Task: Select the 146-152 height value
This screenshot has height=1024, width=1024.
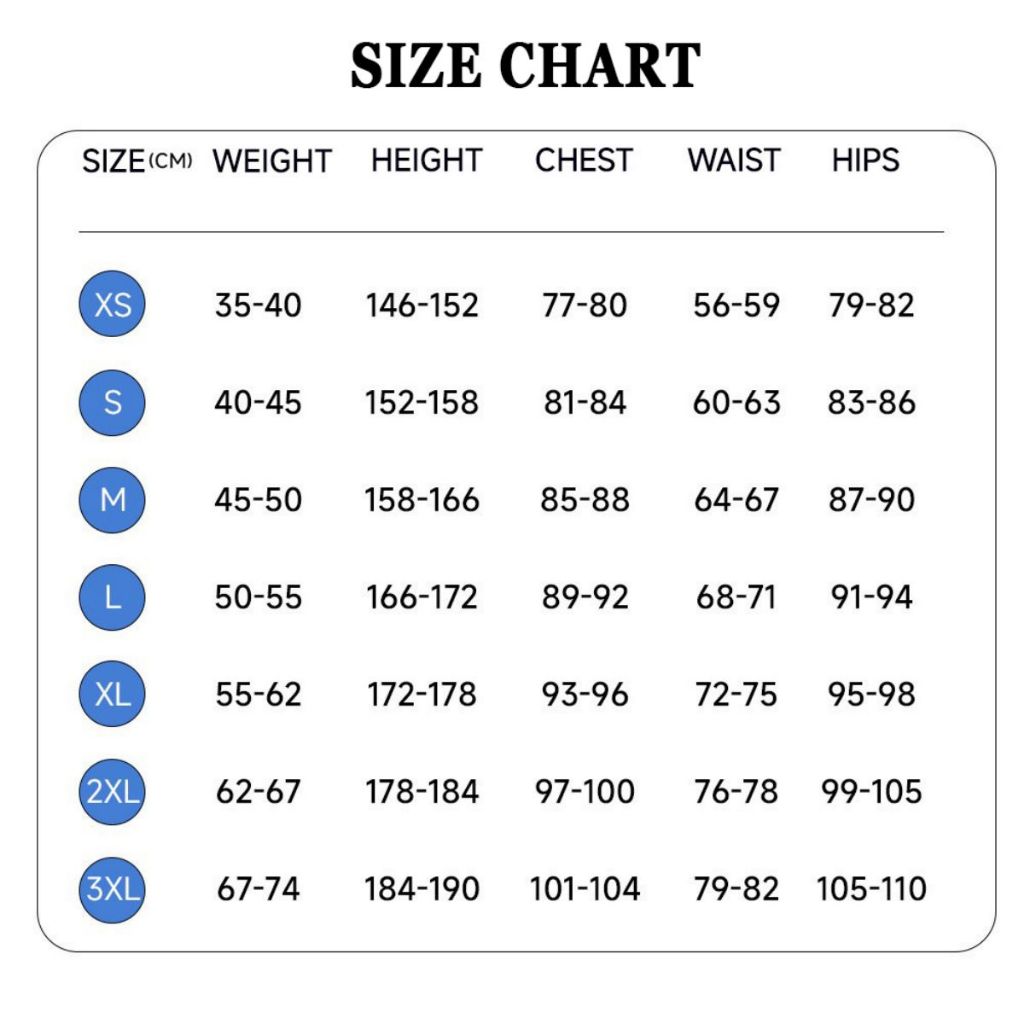Action: [422, 306]
